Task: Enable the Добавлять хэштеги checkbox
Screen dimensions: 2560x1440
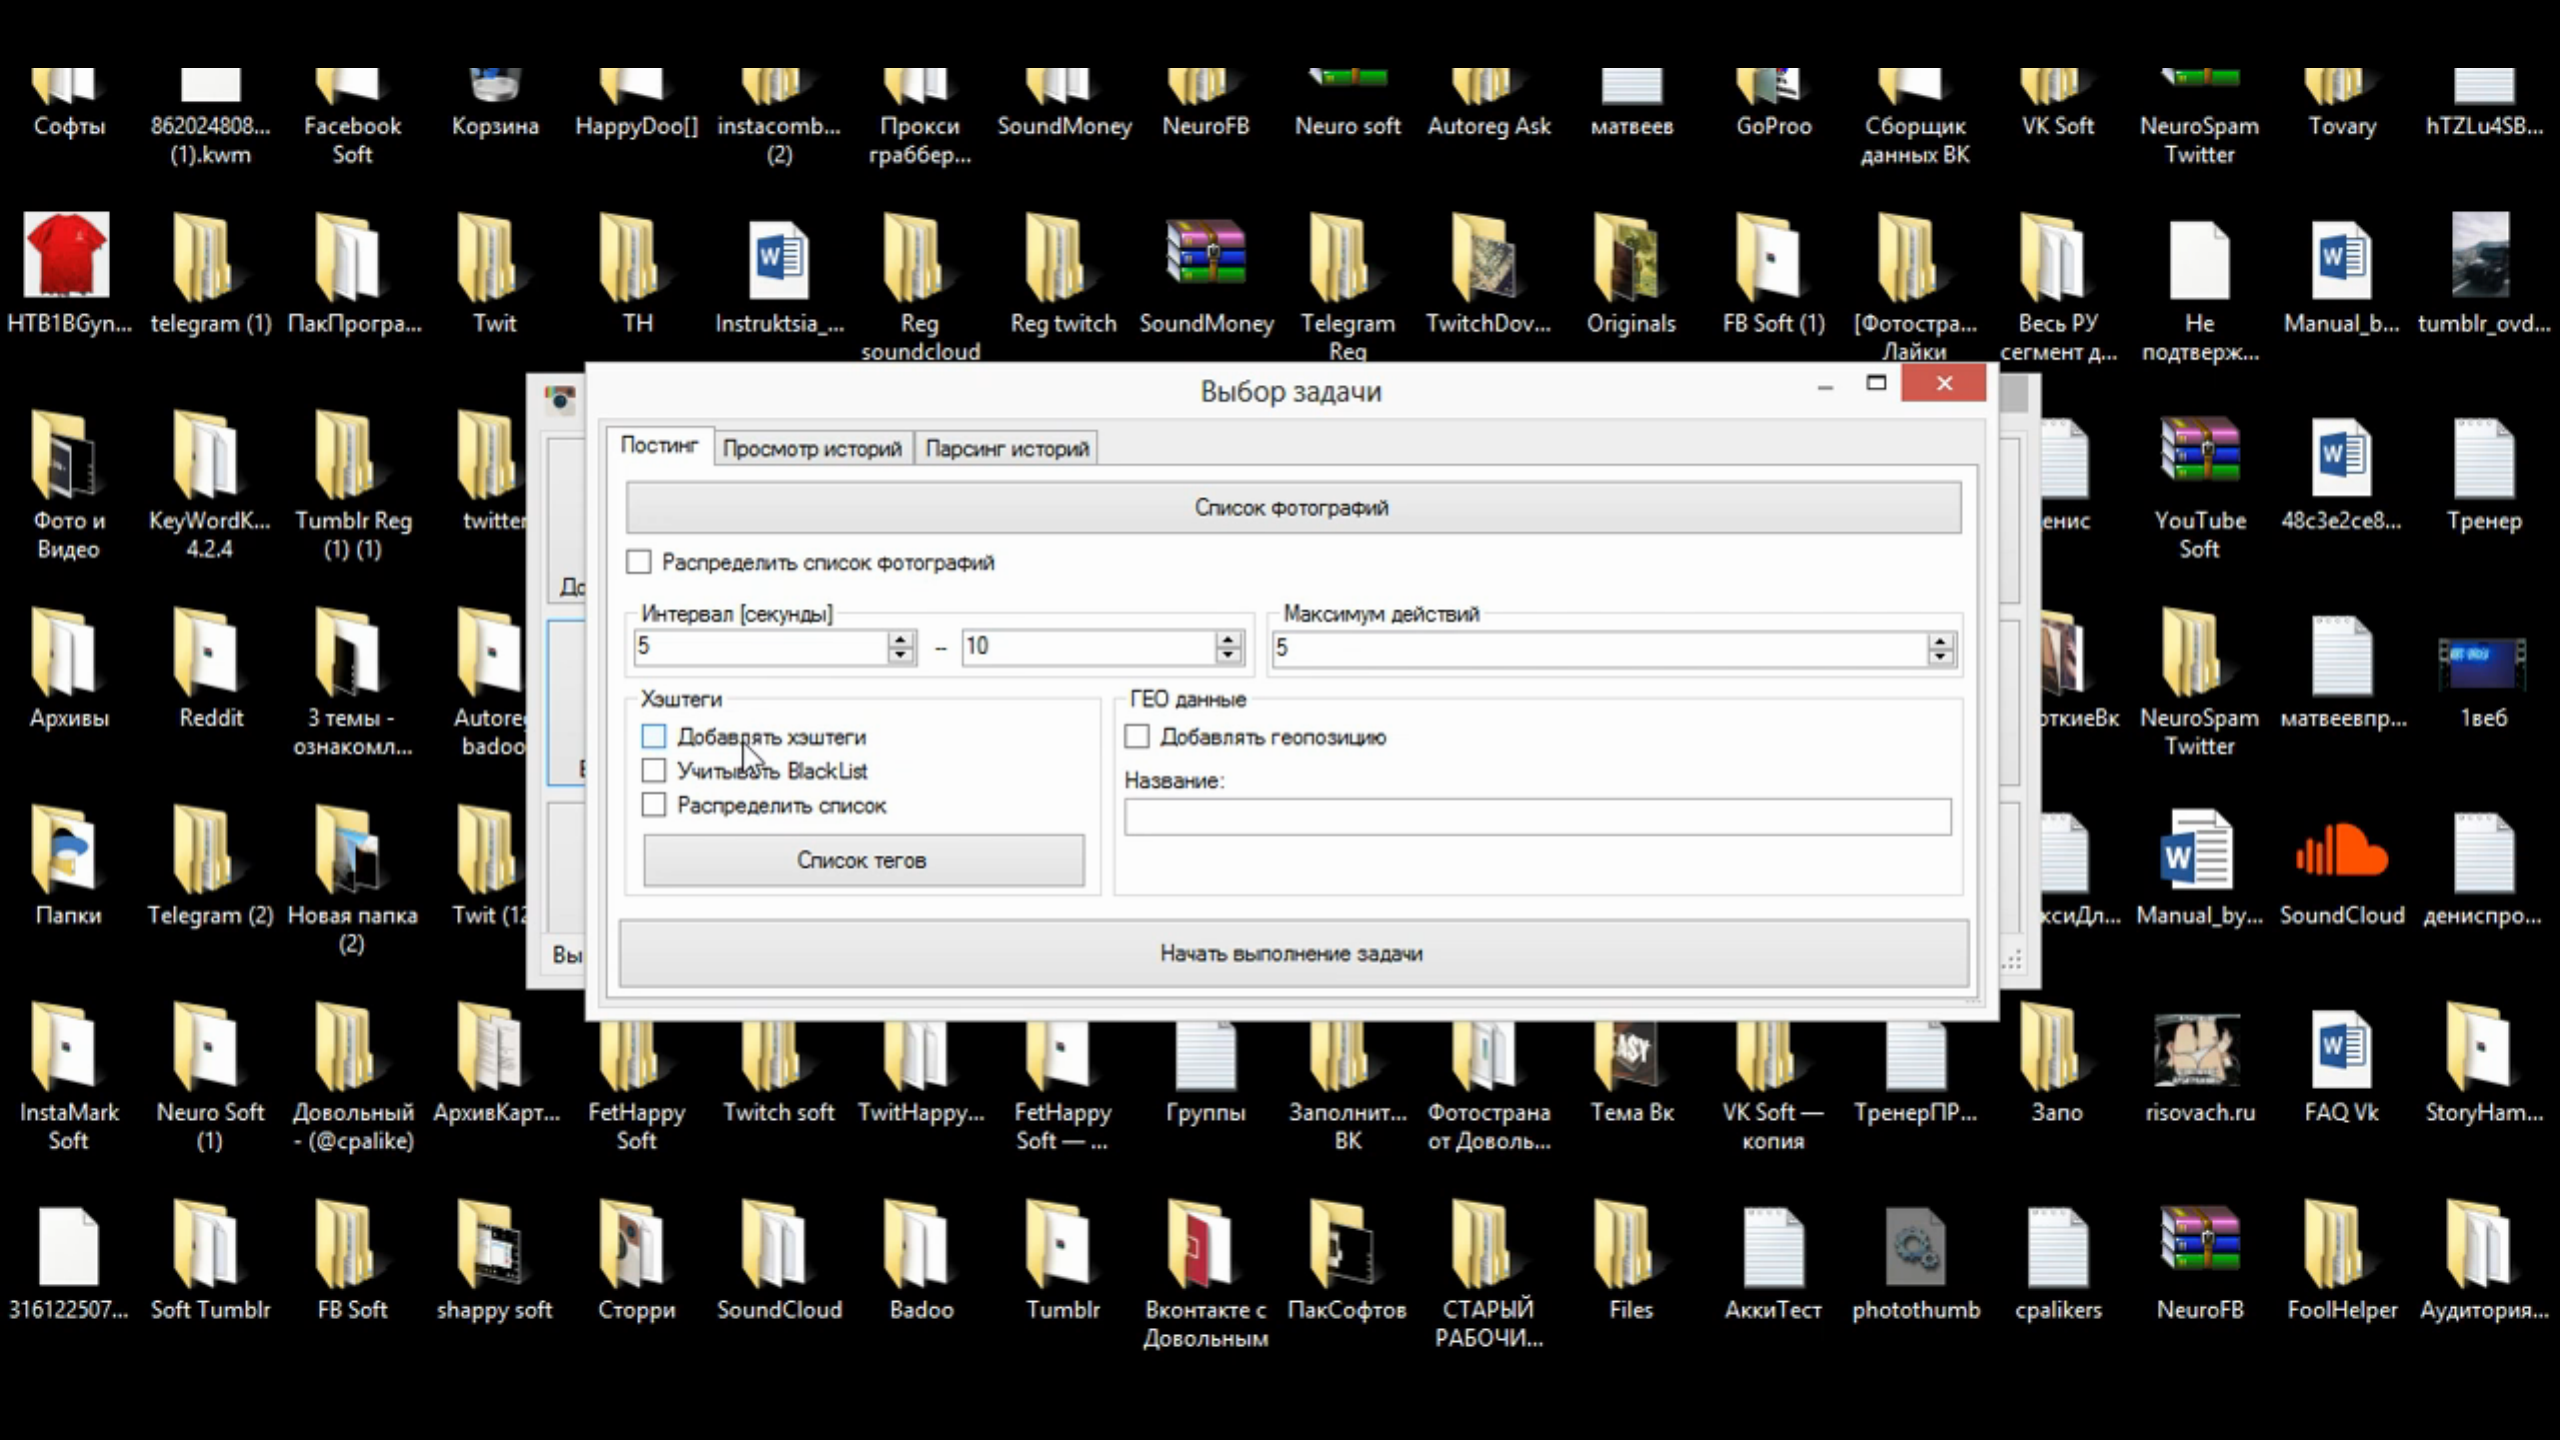Action: point(654,737)
